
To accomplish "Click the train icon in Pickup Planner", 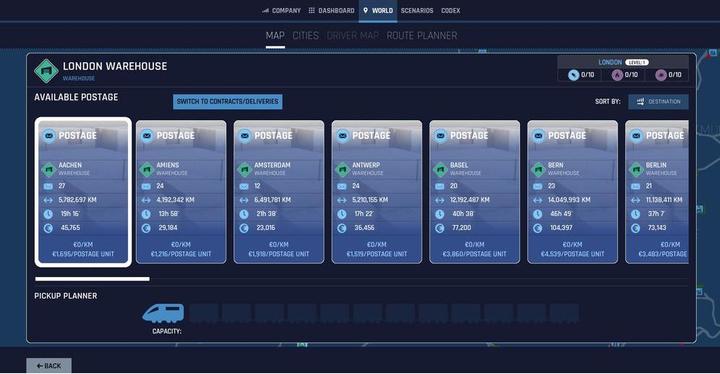I will tap(163, 313).
